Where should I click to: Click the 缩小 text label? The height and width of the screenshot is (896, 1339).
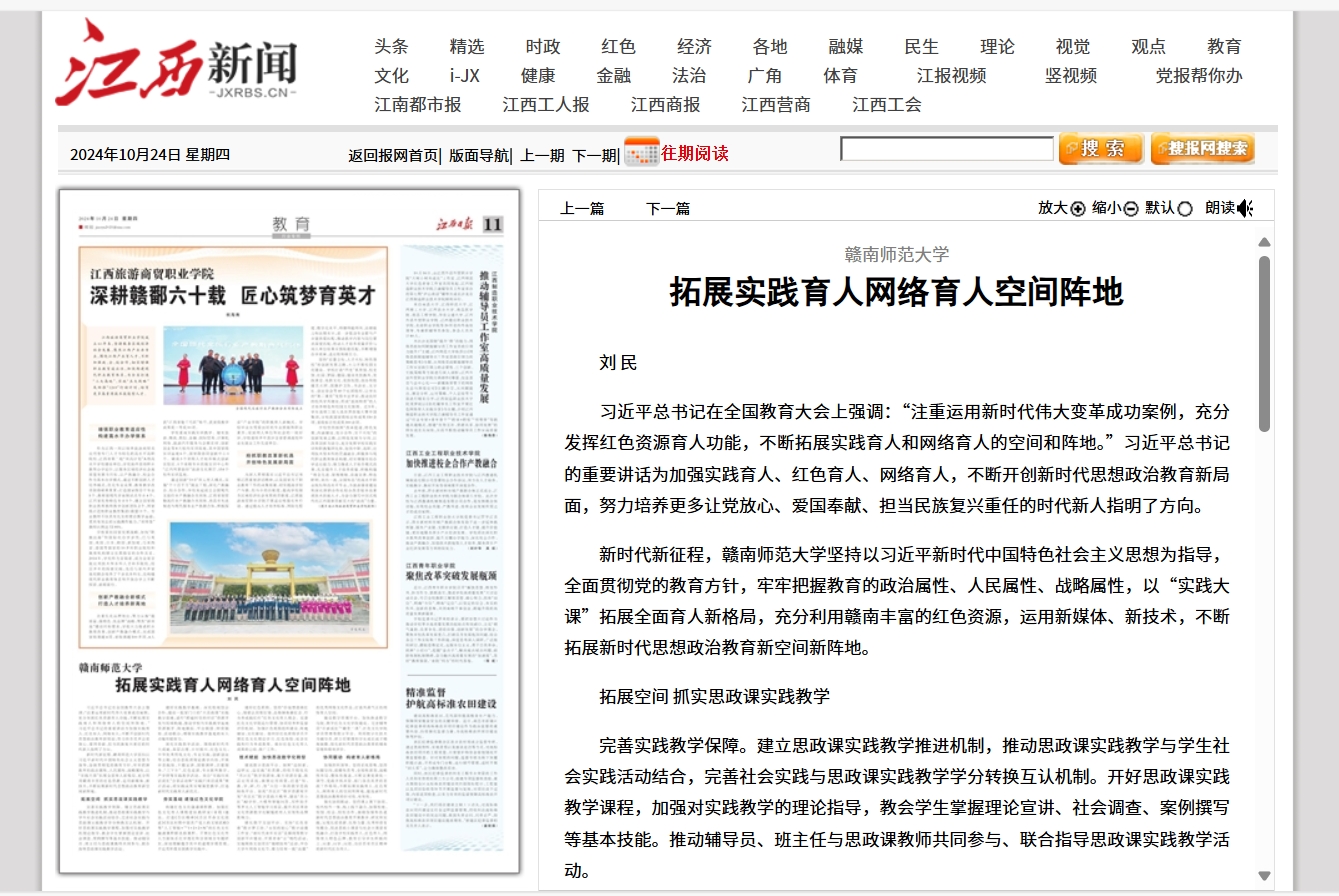[1107, 208]
